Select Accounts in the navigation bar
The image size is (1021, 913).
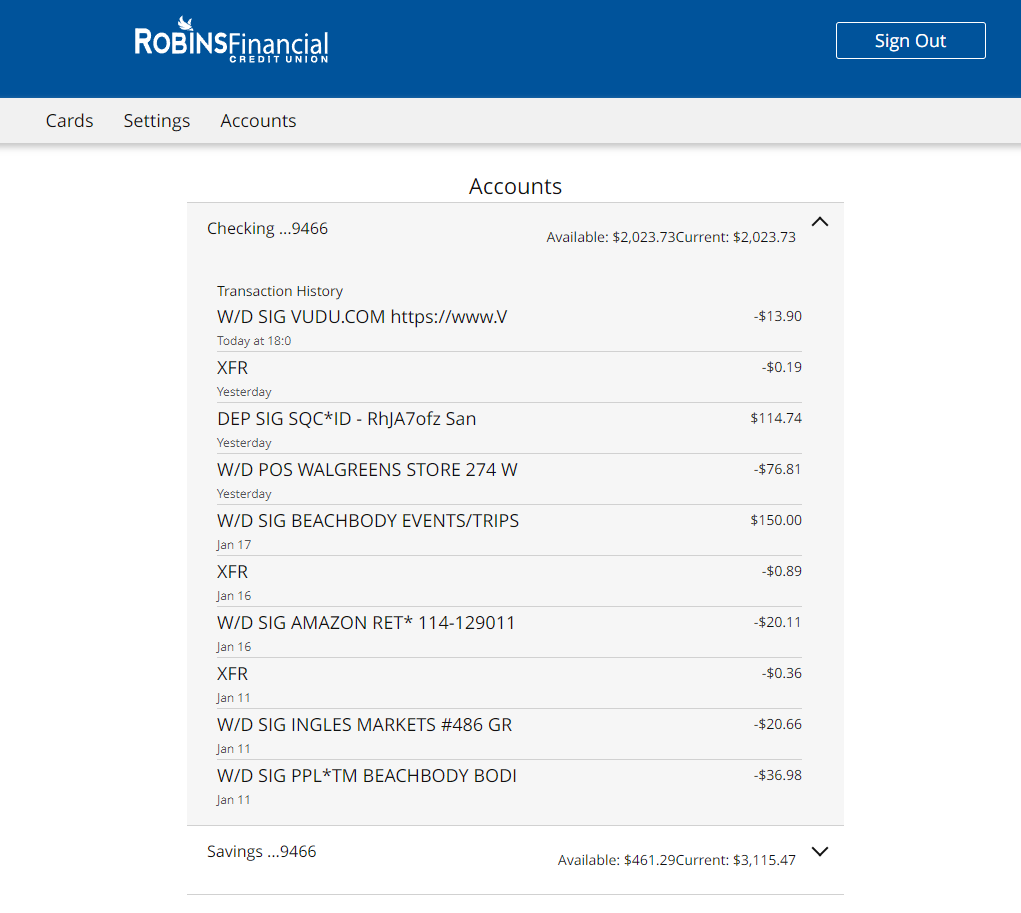pos(259,120)
